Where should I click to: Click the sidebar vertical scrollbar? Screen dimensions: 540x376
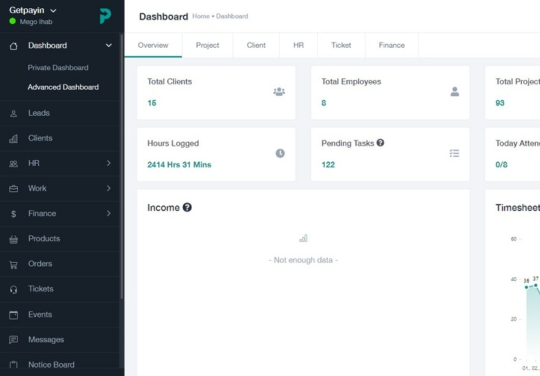(x=121, y=166)
